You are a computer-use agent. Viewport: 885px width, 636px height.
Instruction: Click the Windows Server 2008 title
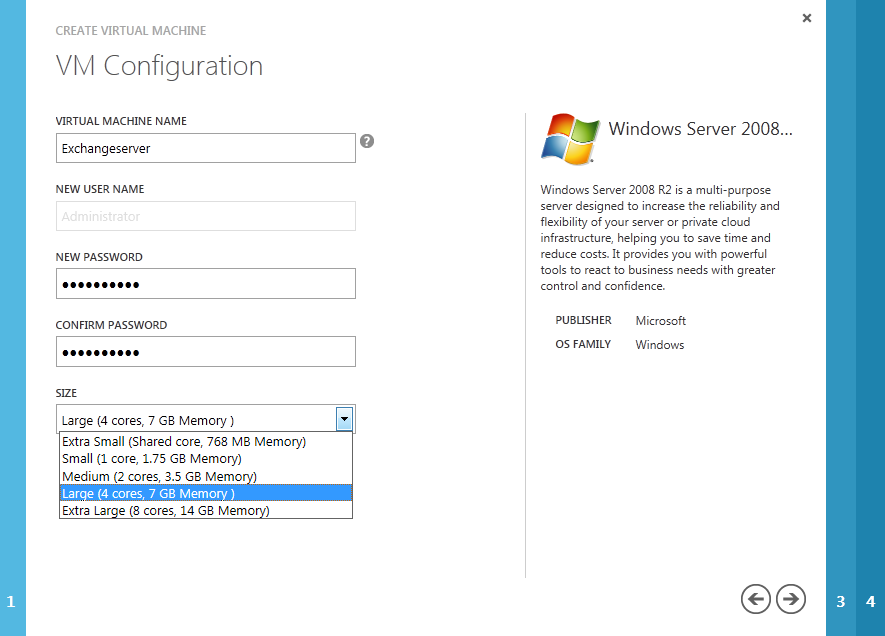pyautogui.click(x=700, y=129)
